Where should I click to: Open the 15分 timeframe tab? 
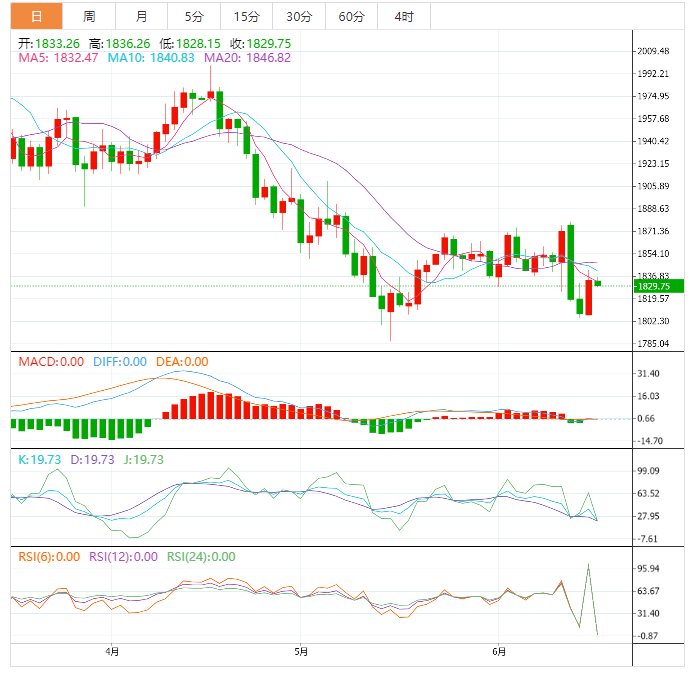247,16
